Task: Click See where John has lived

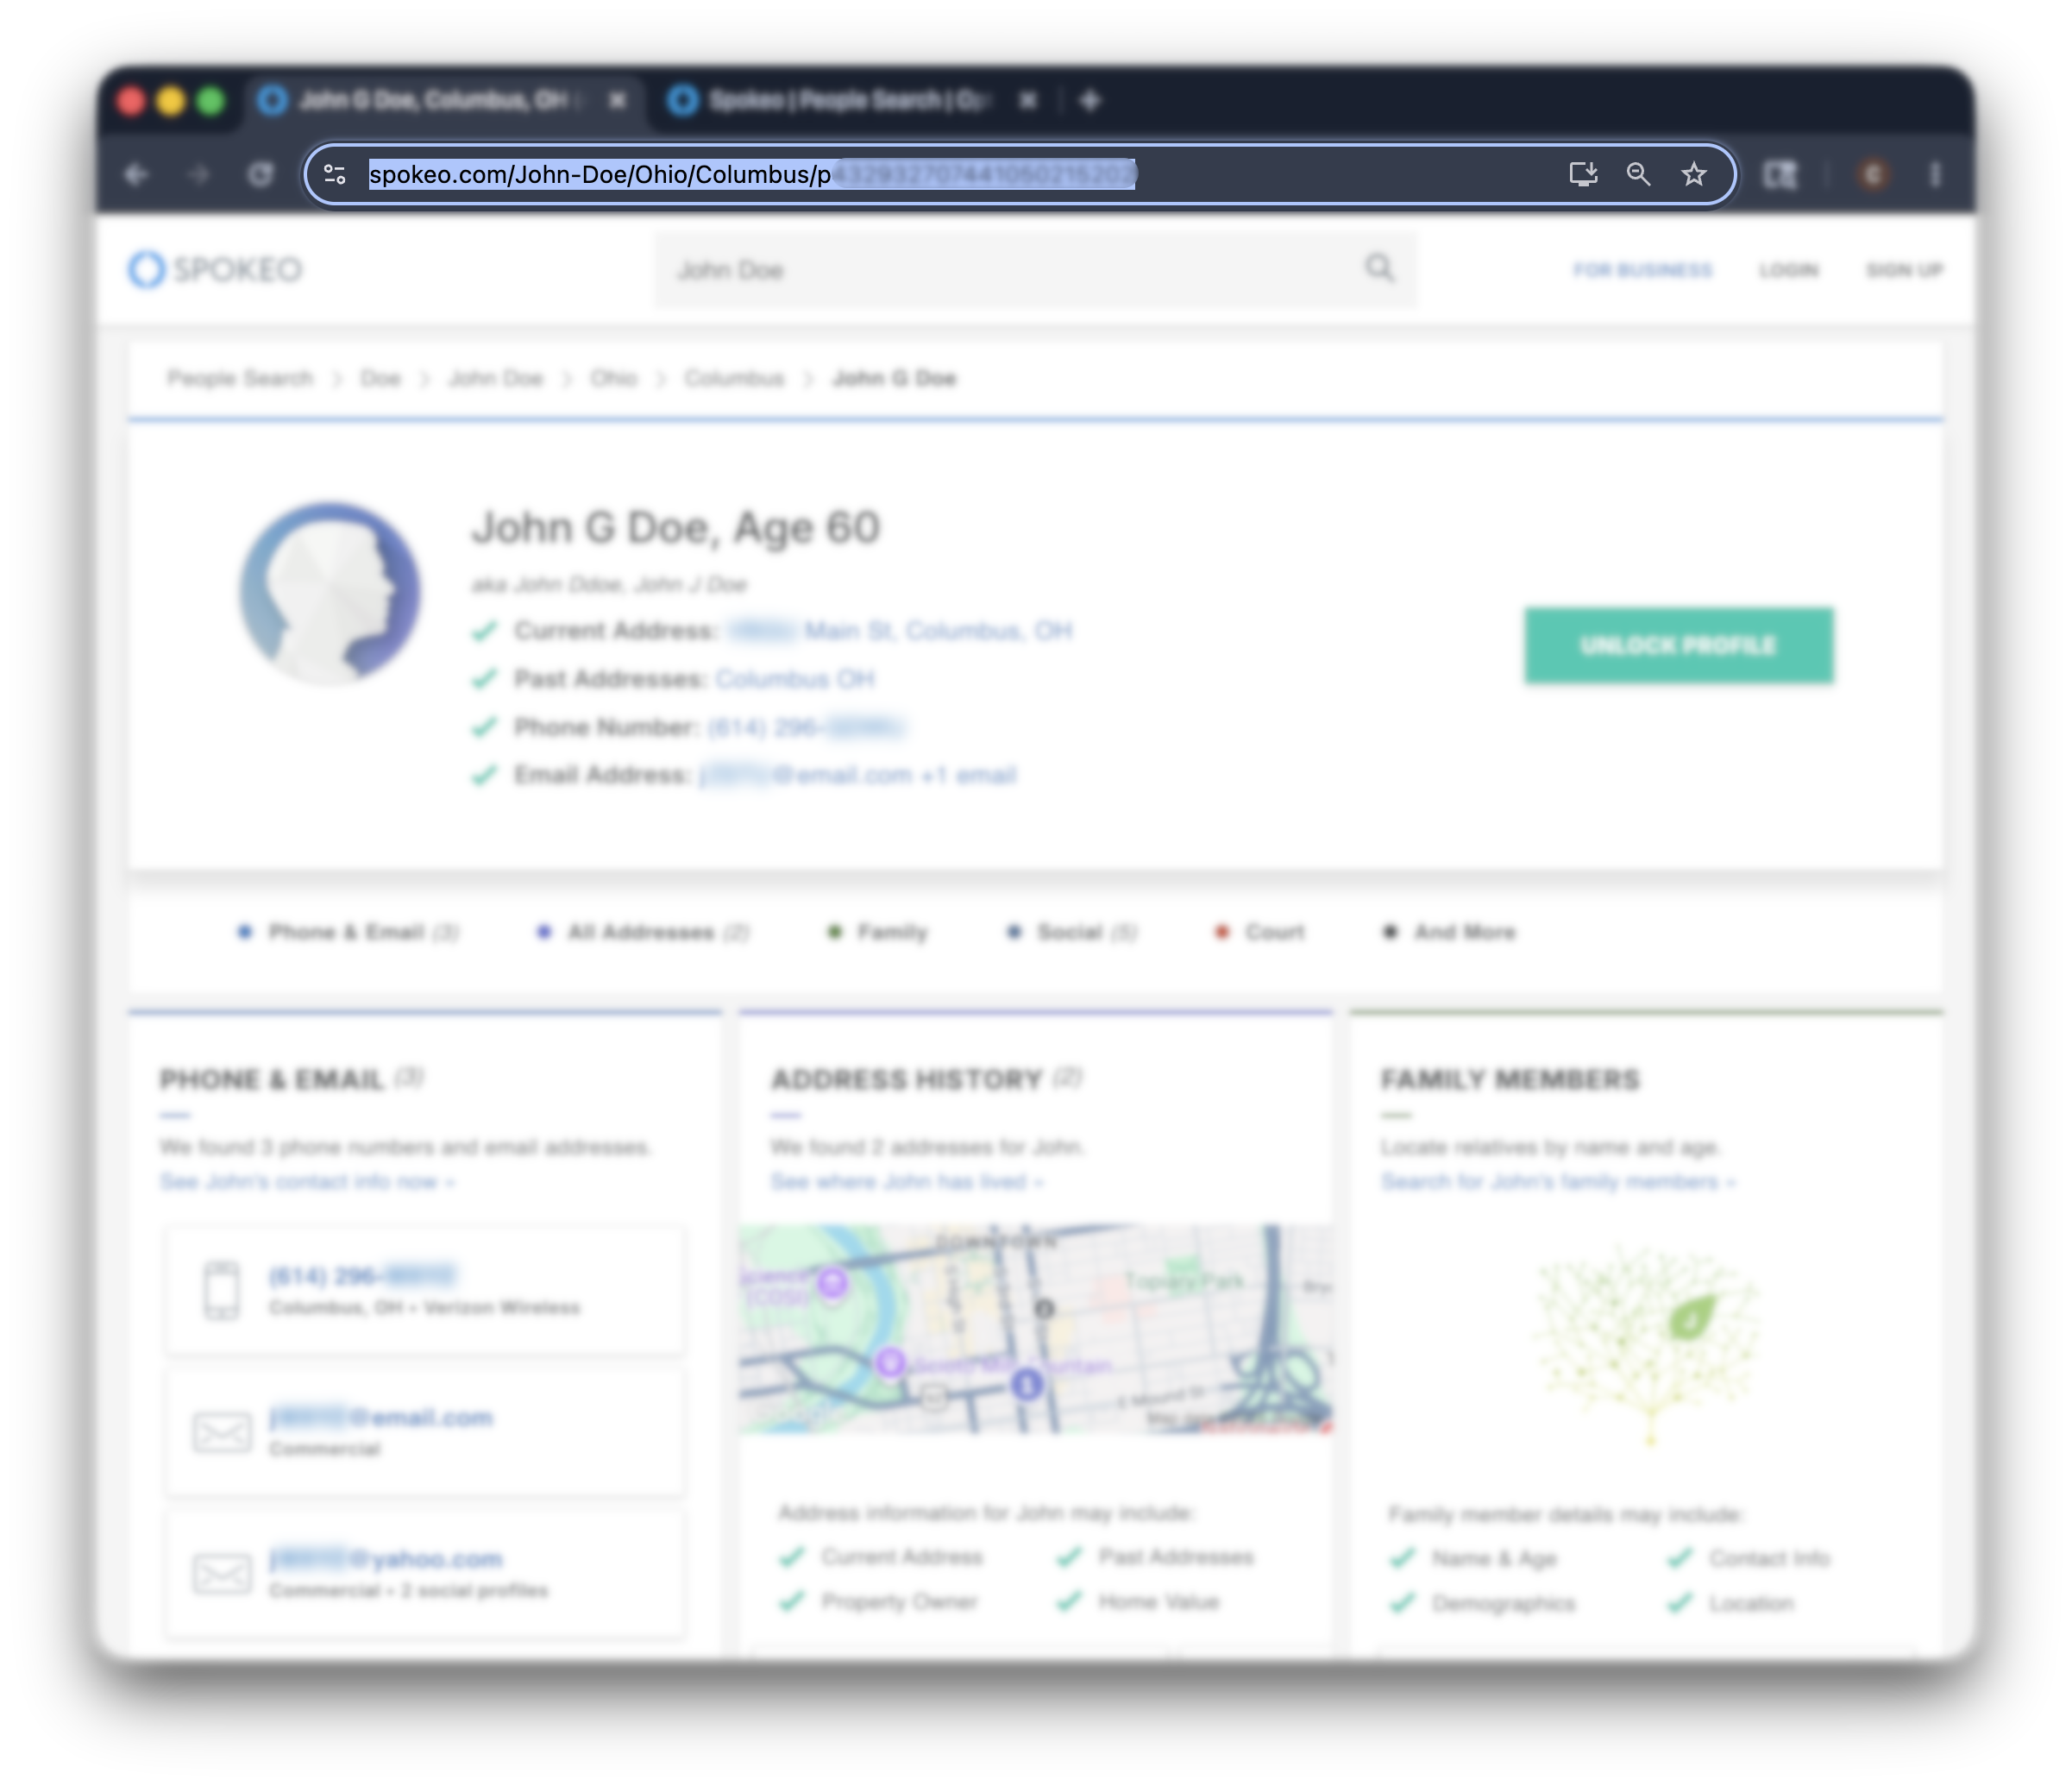Action: 907,1181
